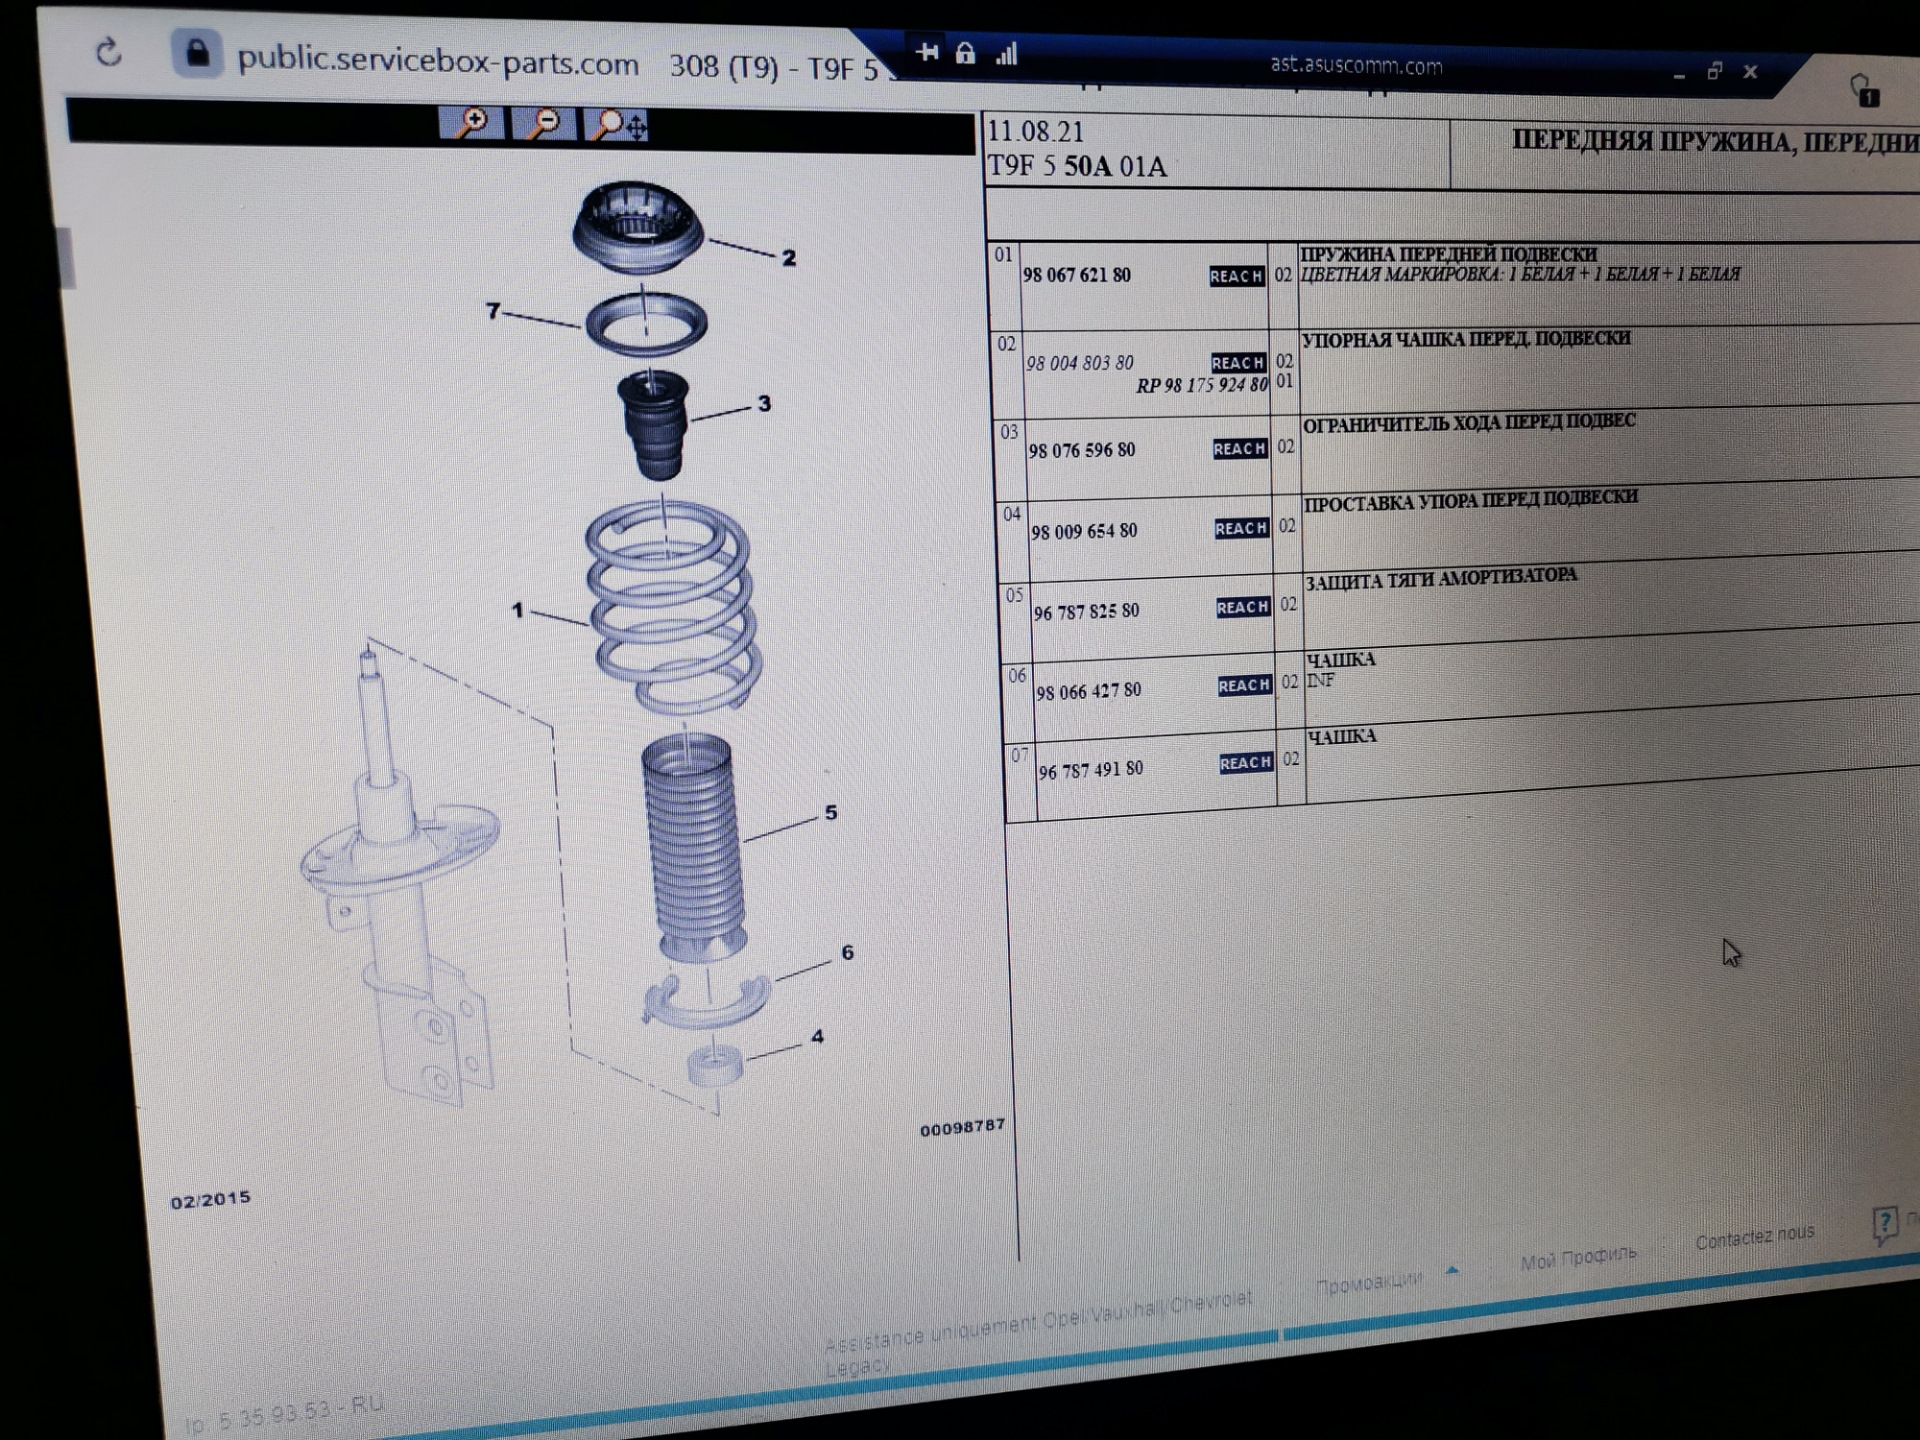1920x1440 pixels.
Task: Click spring callout number 1 in diagram
Action: pos(517,609)
